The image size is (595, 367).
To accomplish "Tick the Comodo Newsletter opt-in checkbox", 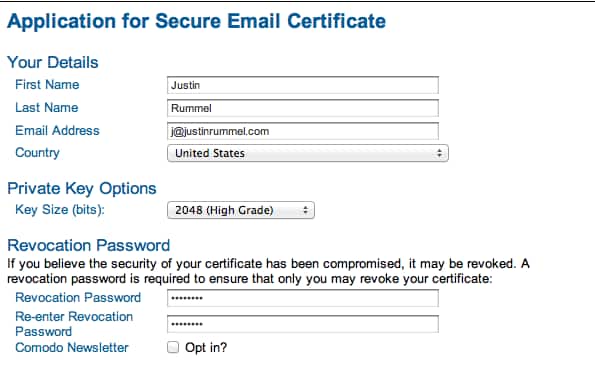I will [173, 347].
